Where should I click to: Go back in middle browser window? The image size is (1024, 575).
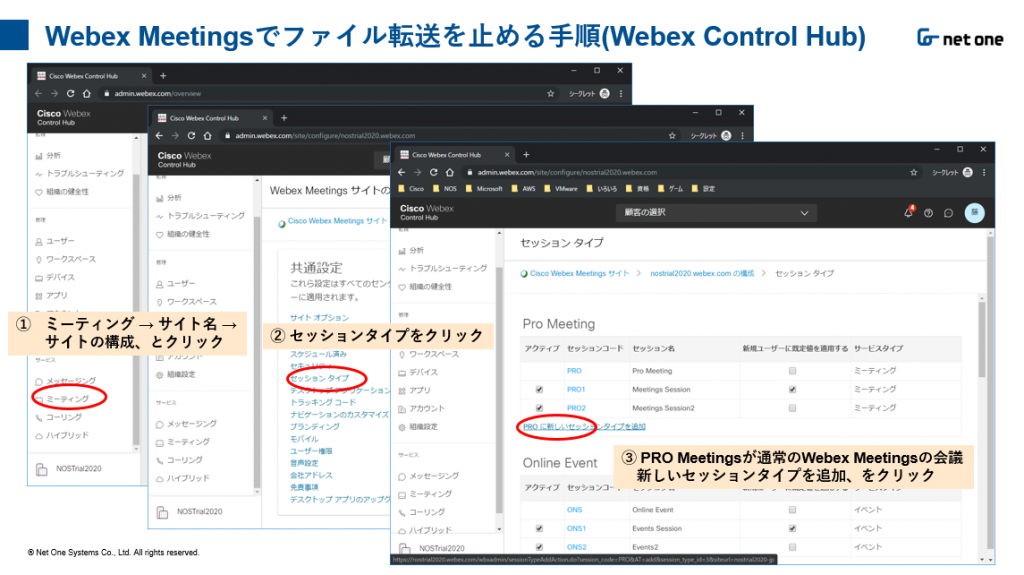click(x=159, y=136)
